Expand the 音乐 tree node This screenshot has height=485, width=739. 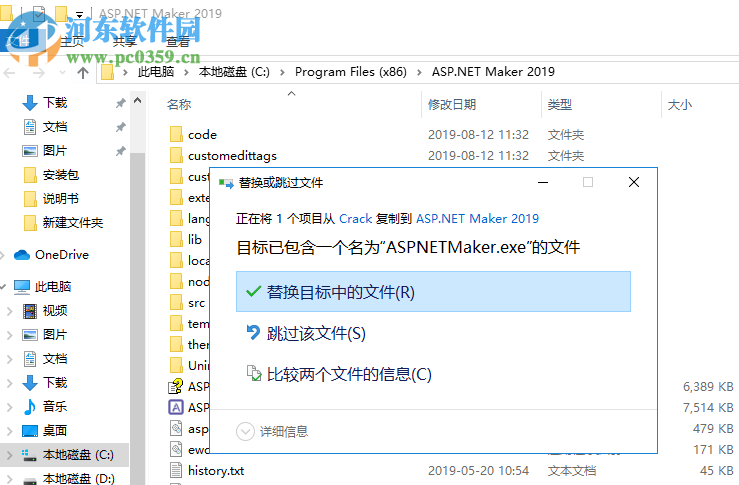(x=9, y=407)
